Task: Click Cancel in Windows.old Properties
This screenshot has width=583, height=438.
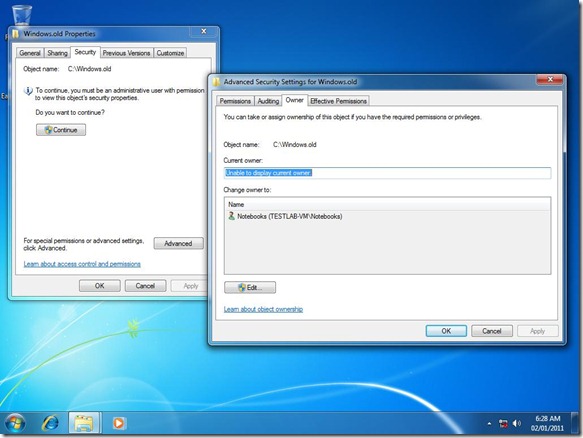Action: point(145,286)
